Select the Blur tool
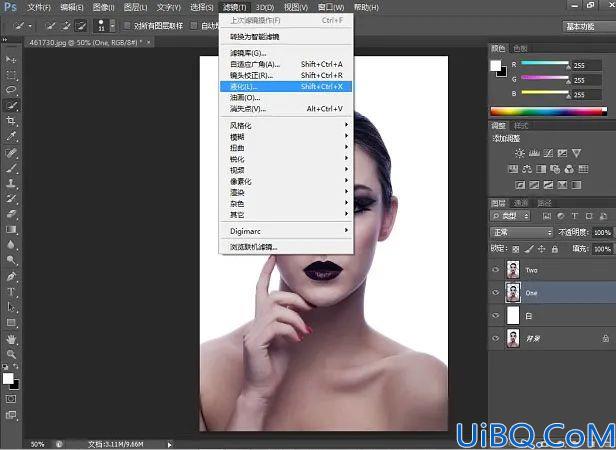 (11, 245)
